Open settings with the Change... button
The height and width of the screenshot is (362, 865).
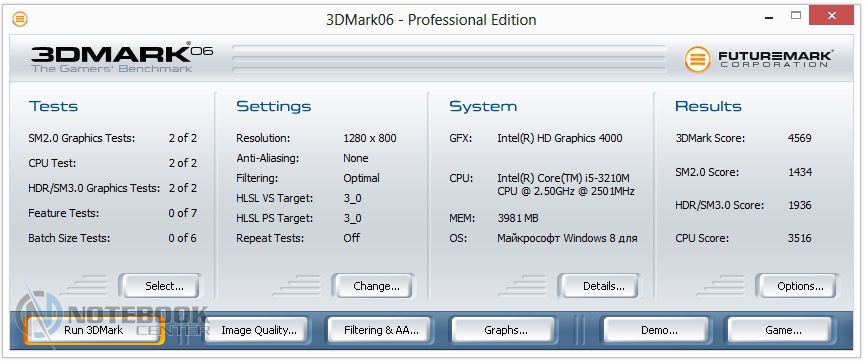point(373,286)
